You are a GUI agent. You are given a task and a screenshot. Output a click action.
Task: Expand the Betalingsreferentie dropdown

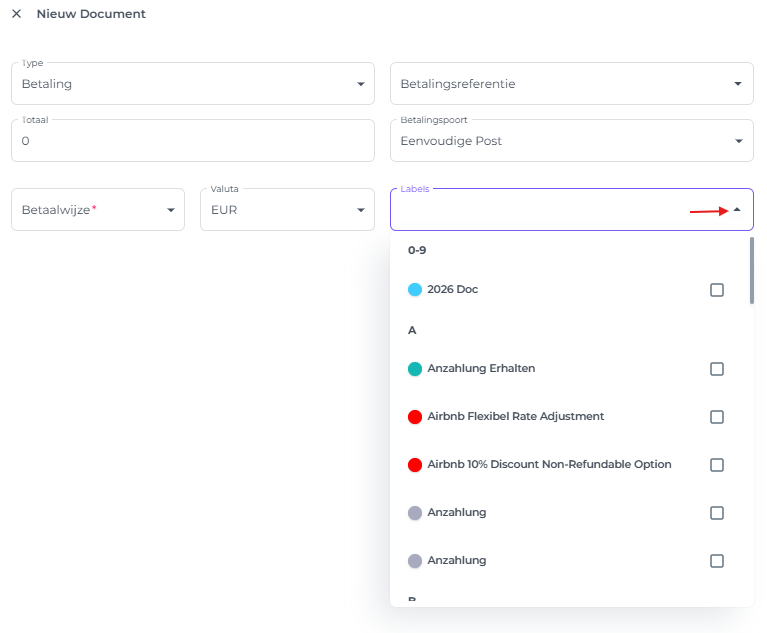coord(737,84)
